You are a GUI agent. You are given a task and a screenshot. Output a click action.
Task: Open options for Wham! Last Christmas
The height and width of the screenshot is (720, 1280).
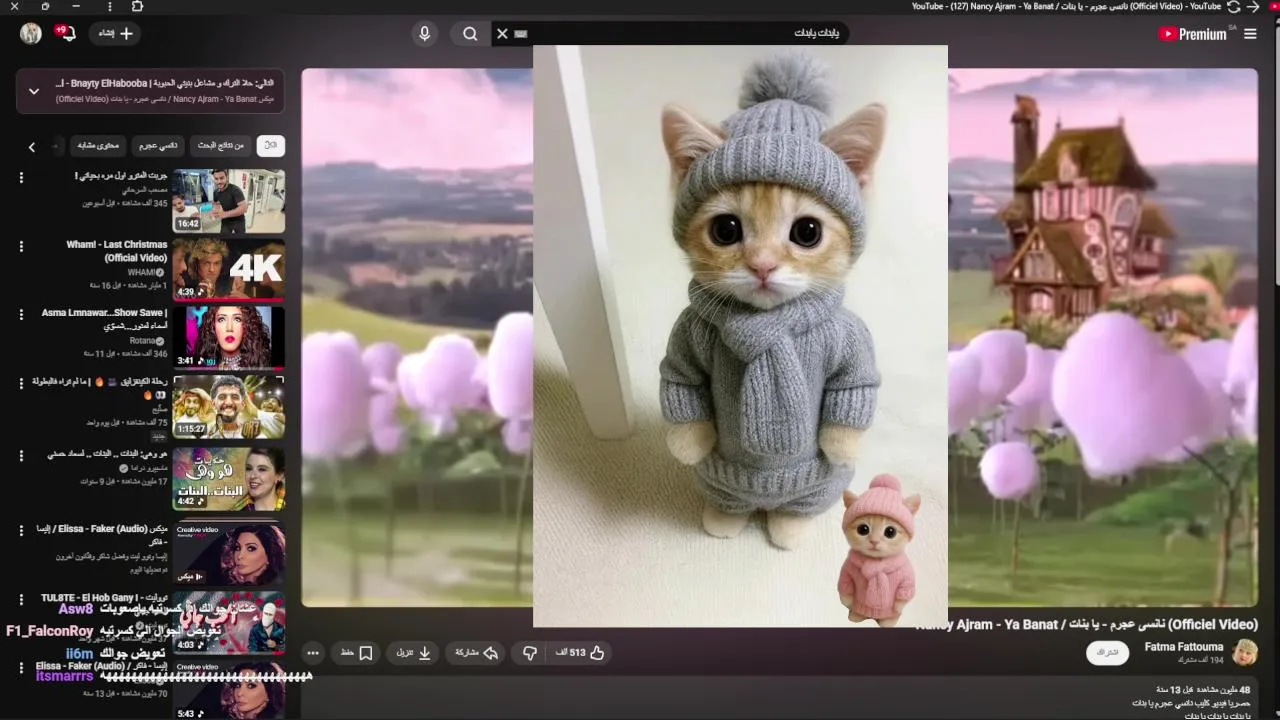pos(21,246)
